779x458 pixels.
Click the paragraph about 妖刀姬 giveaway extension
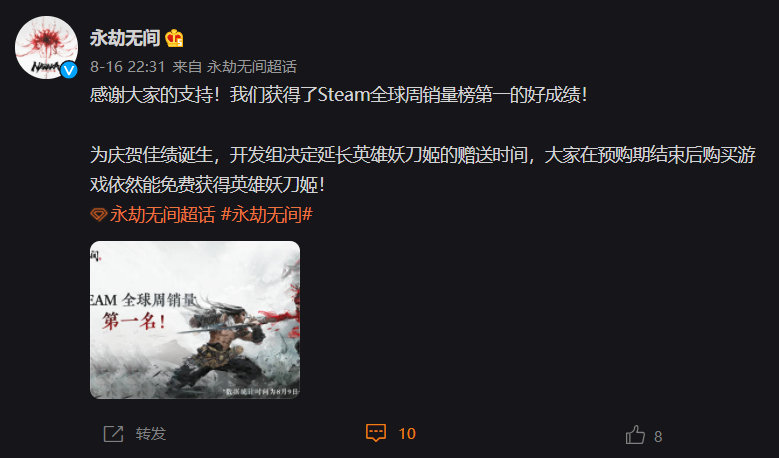click(423, 170)
